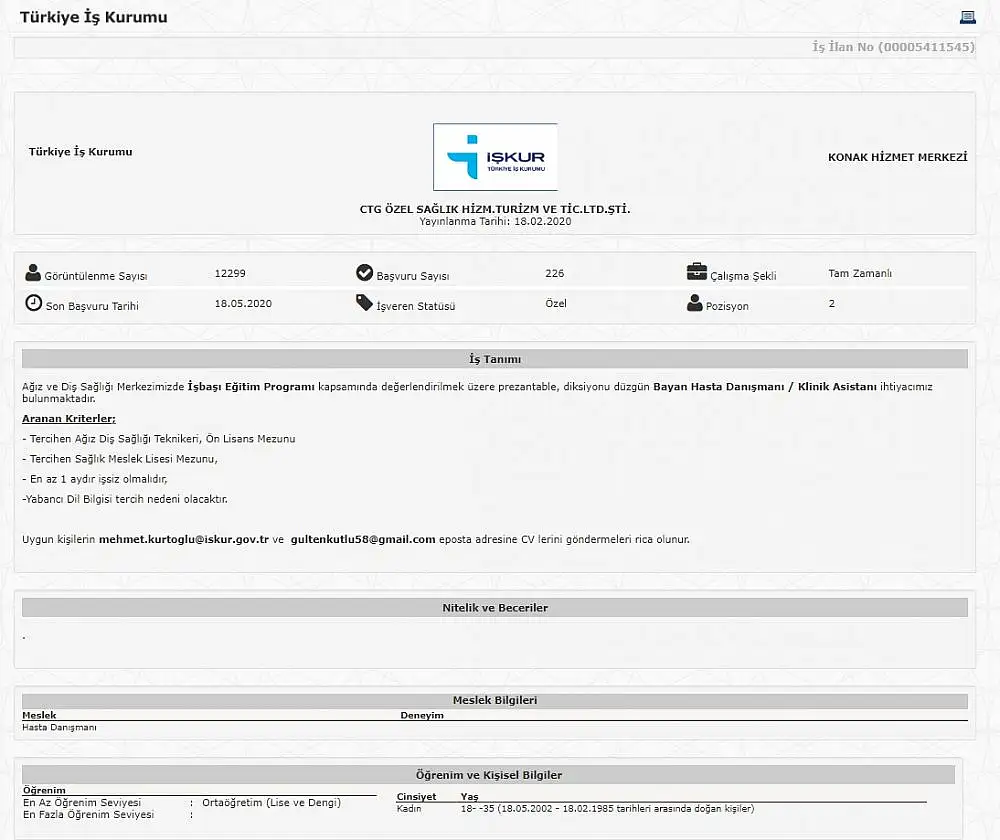Click the Nitelik ve Beceriler section header
Screen dimensions: 1000x840
[495, 608]
